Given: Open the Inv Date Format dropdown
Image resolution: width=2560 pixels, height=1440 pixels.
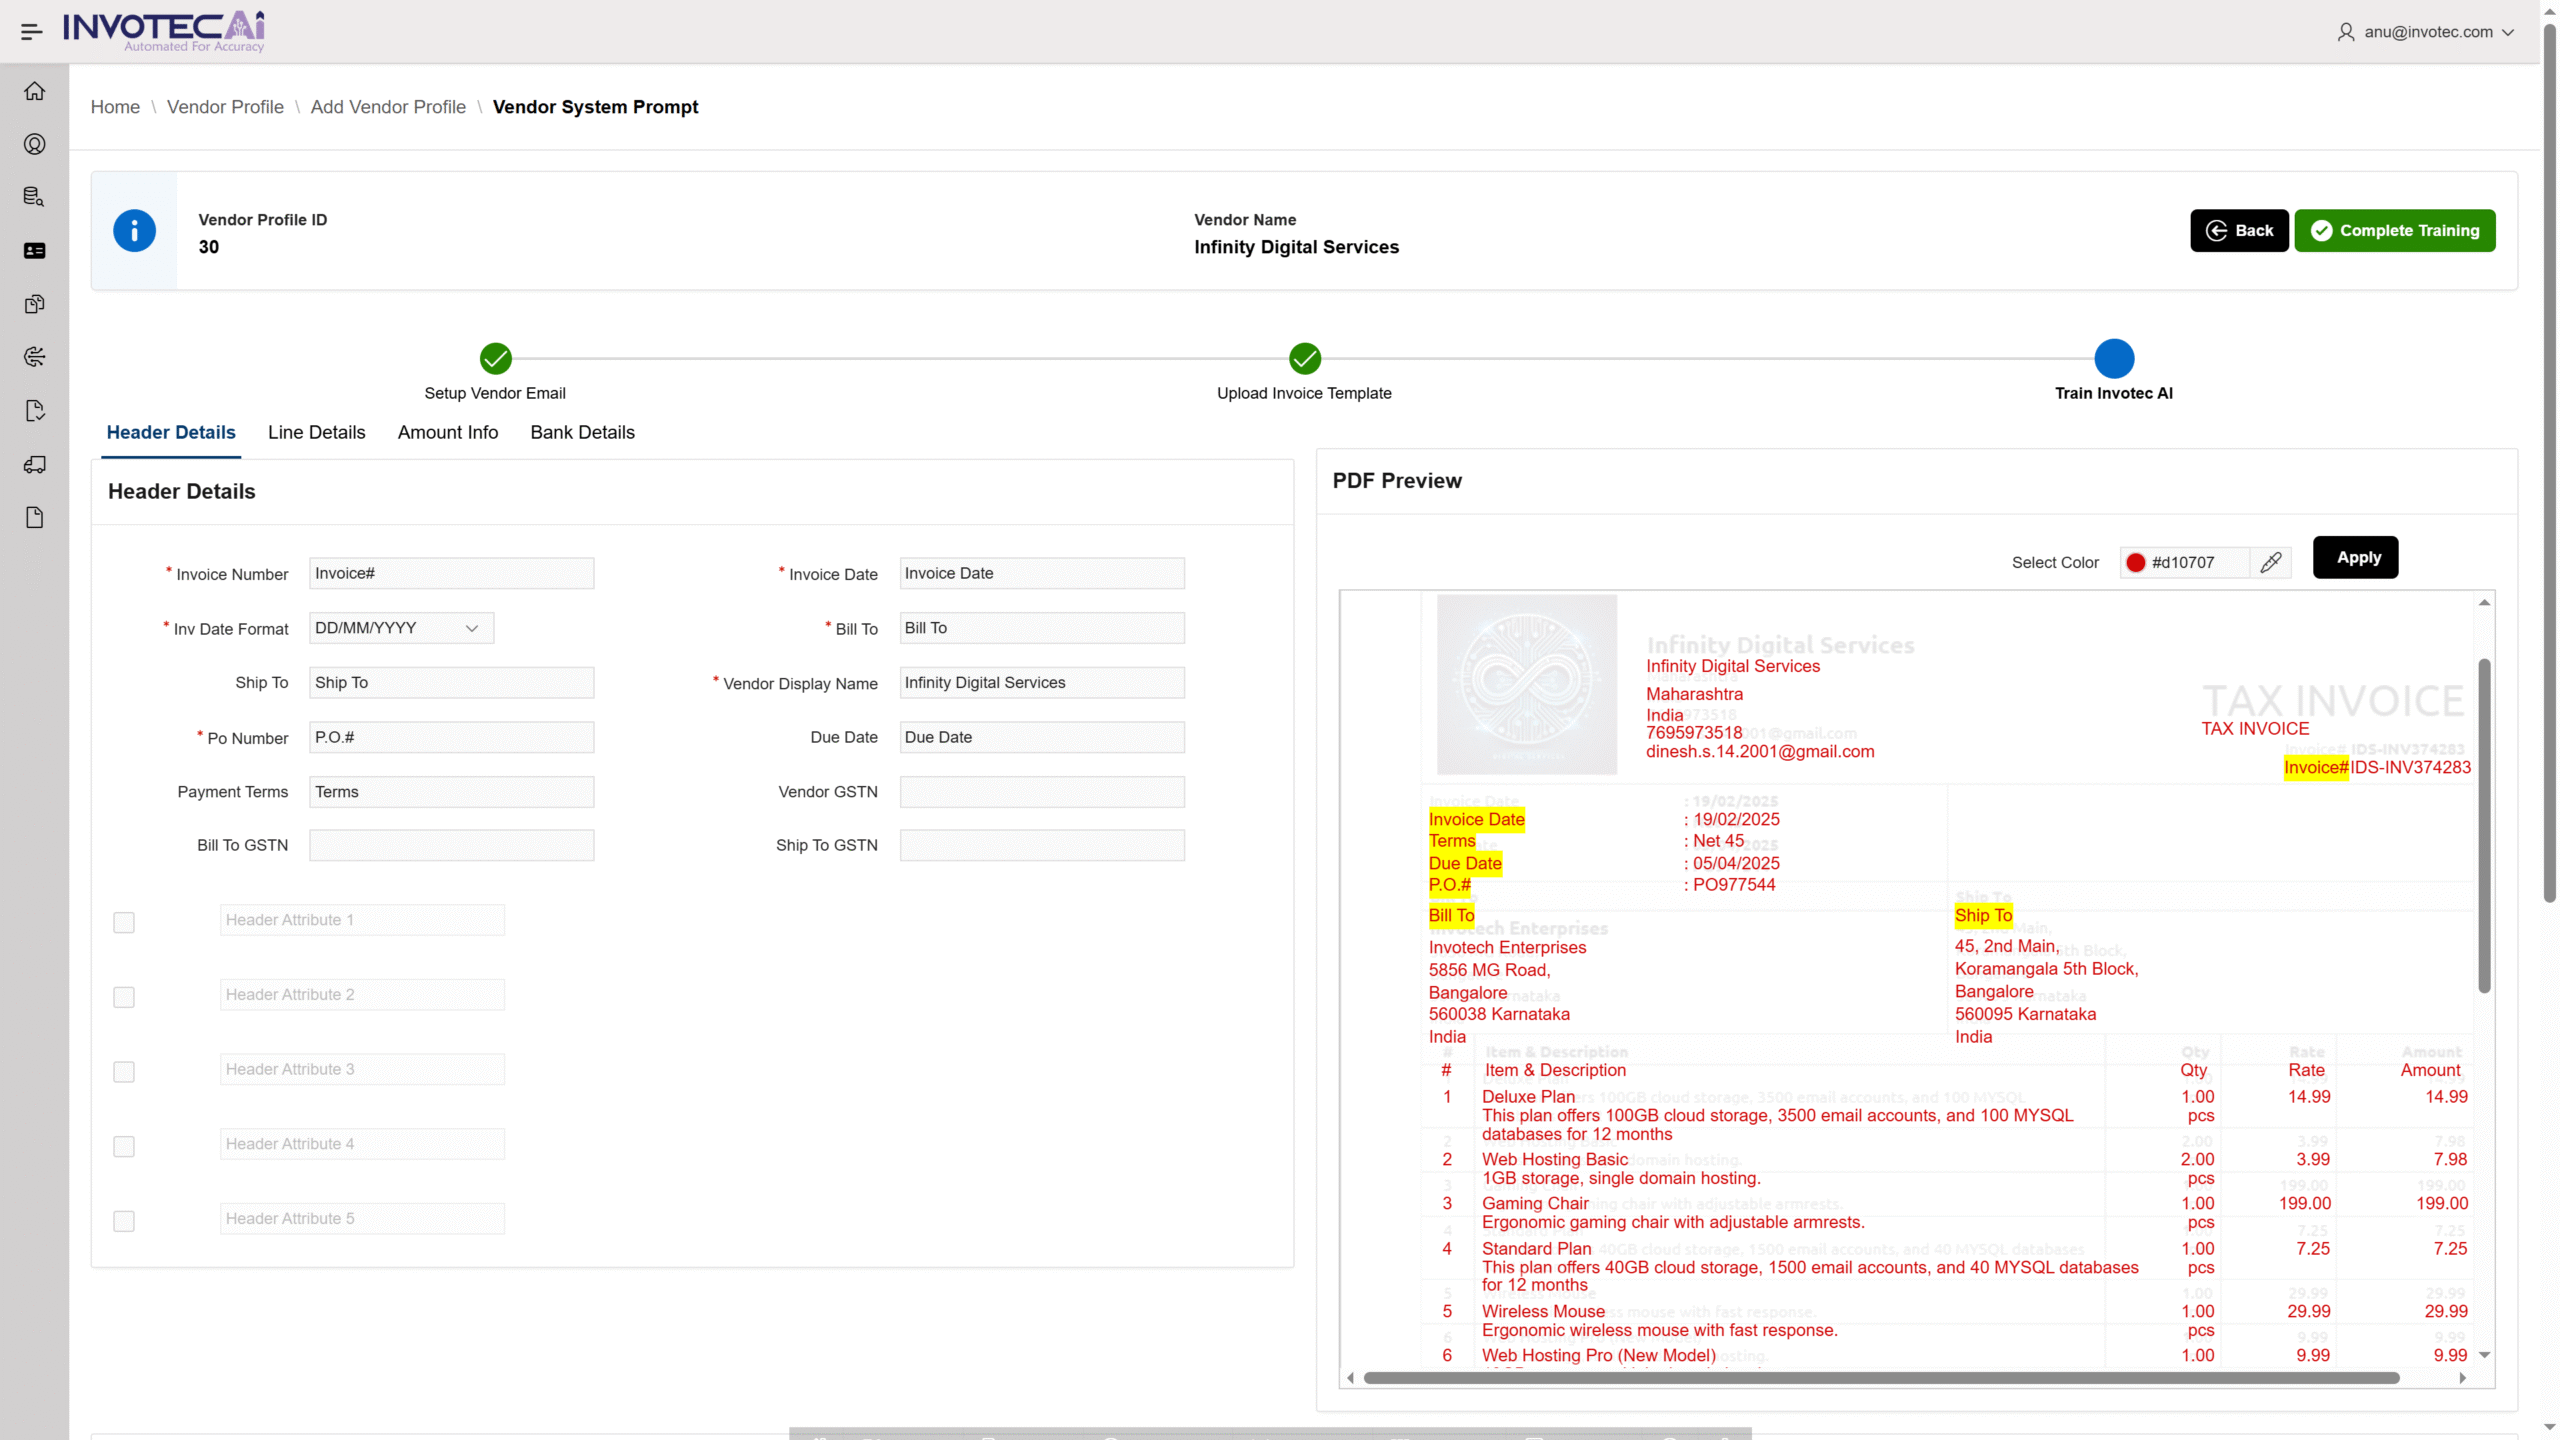Looking at the screenshot, I should (x=400, y=627).
